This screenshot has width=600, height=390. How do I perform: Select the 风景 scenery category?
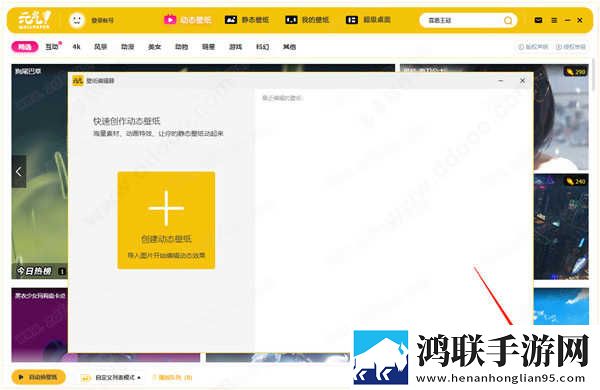[x=101, y=47]
